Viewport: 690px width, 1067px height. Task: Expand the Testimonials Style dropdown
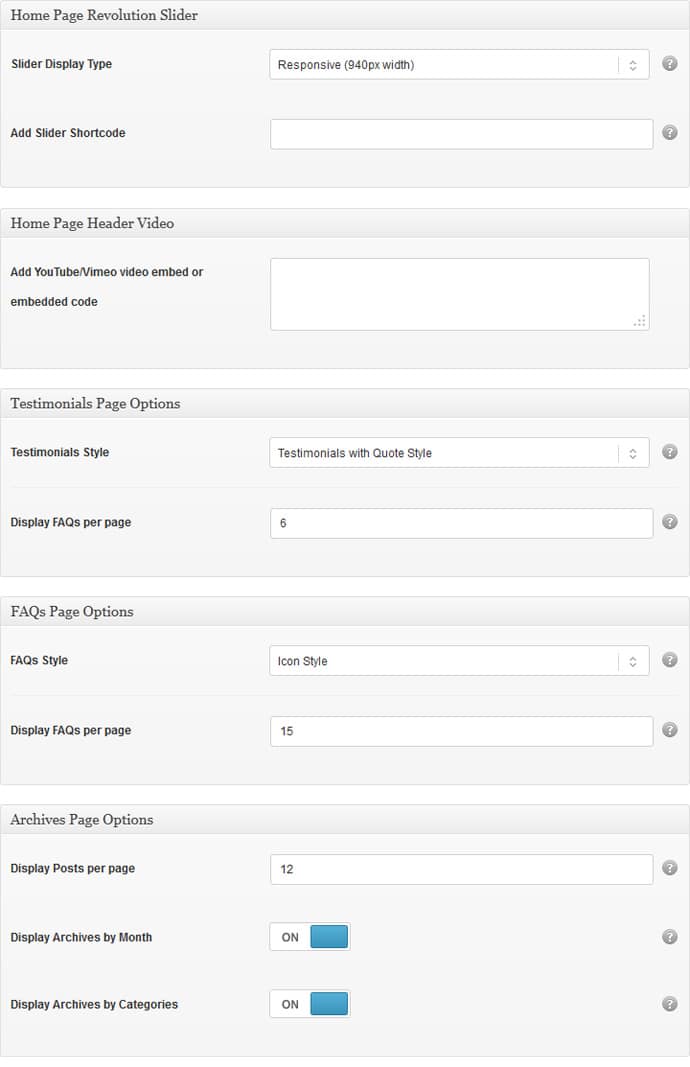[x=459, y=453]
